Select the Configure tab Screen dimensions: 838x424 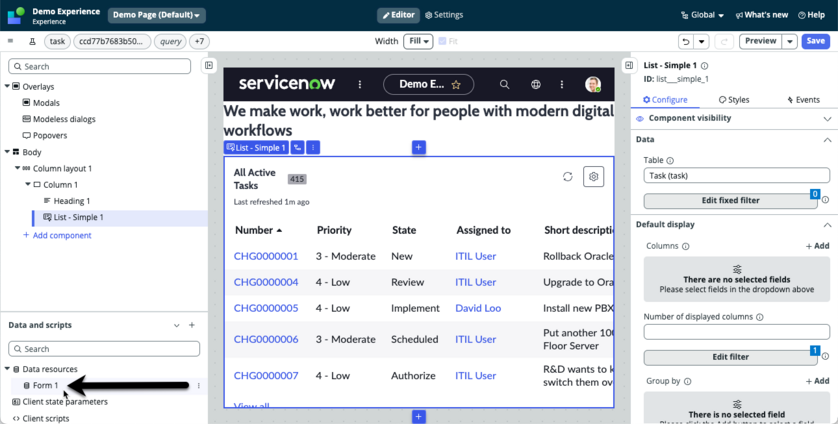point(665,99)
